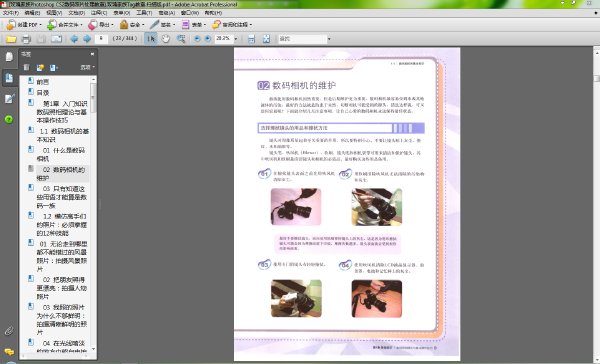Open the 注释(C) menu
This screenshot has height=364, width=600.
(x=99, y=13)
